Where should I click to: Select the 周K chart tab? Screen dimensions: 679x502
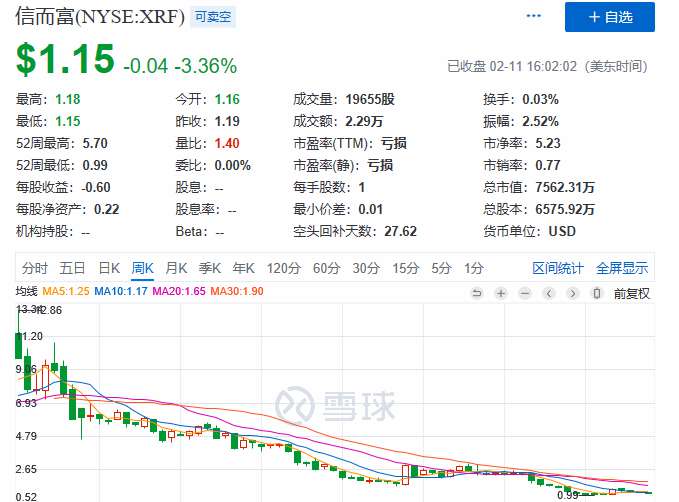142,268
